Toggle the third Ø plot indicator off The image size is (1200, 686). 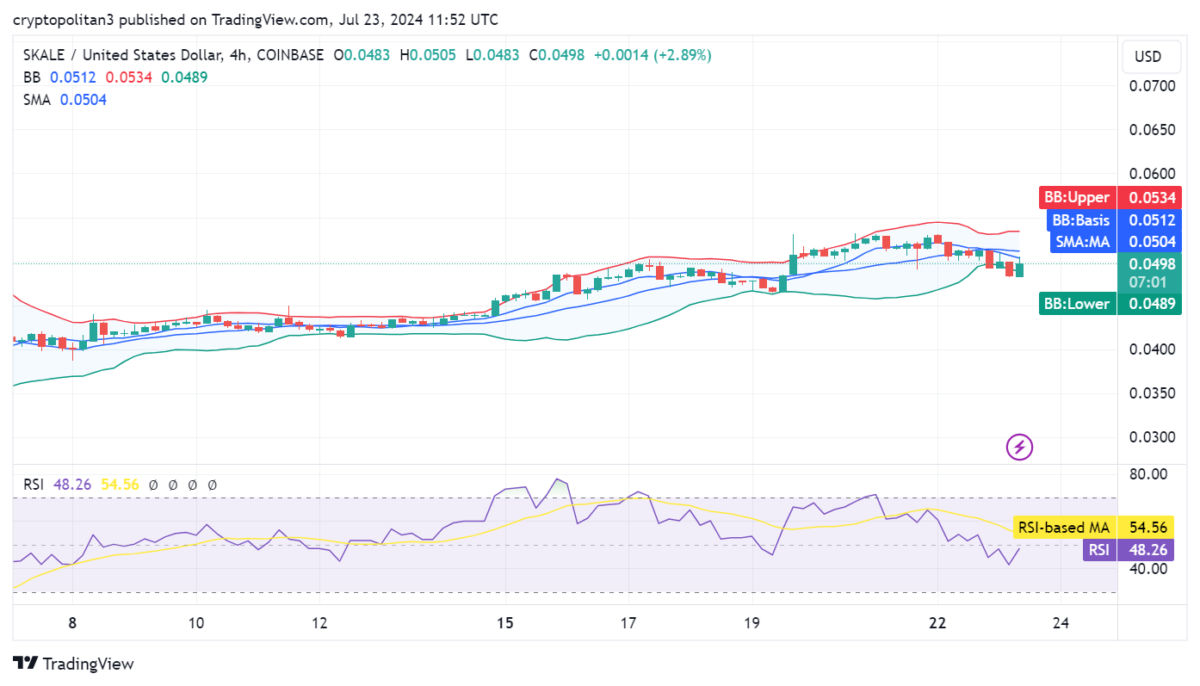tap(191, 484)
